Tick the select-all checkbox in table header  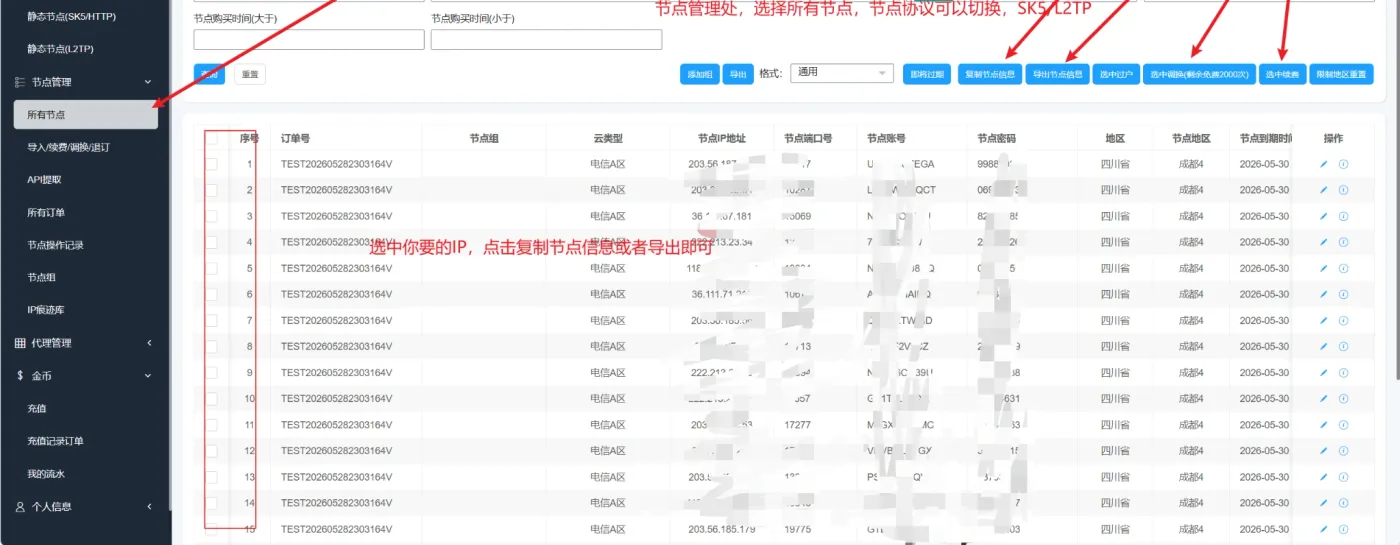pyautogui.click(x=212, y=138)
